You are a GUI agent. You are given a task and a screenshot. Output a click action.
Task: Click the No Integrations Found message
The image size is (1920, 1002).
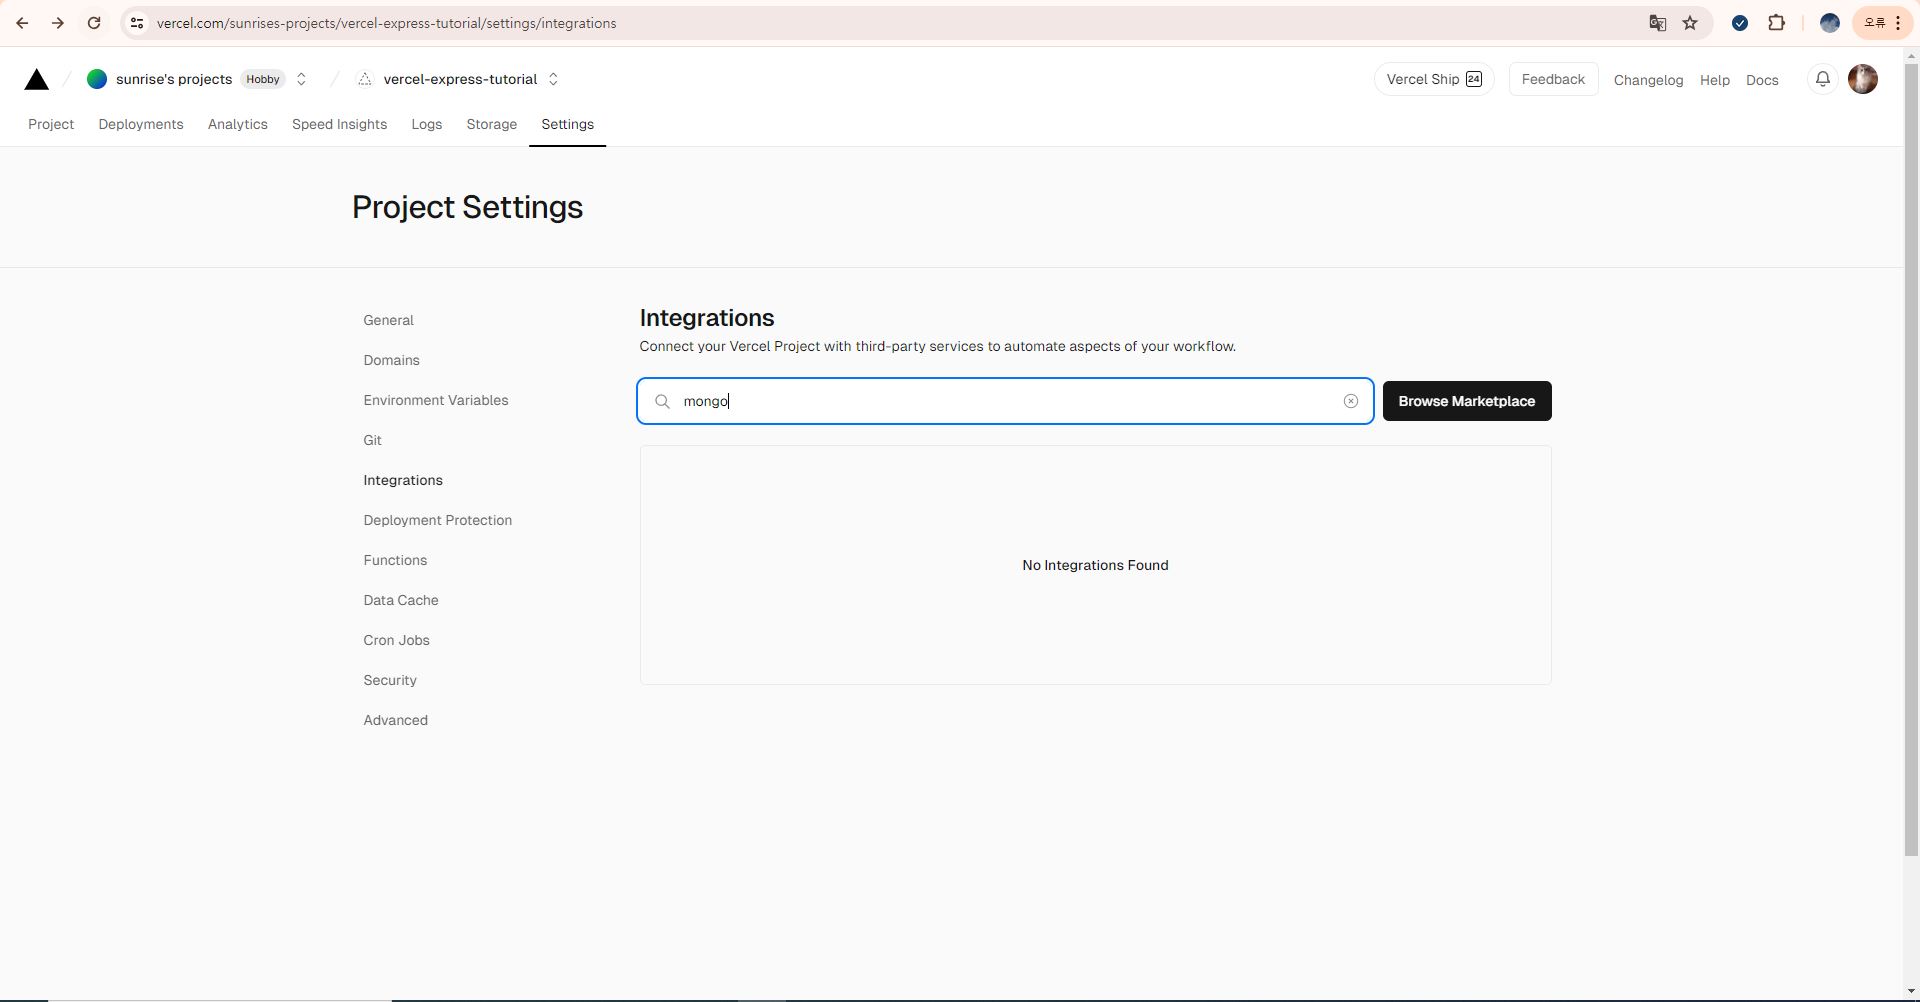tap(1095, 565)
